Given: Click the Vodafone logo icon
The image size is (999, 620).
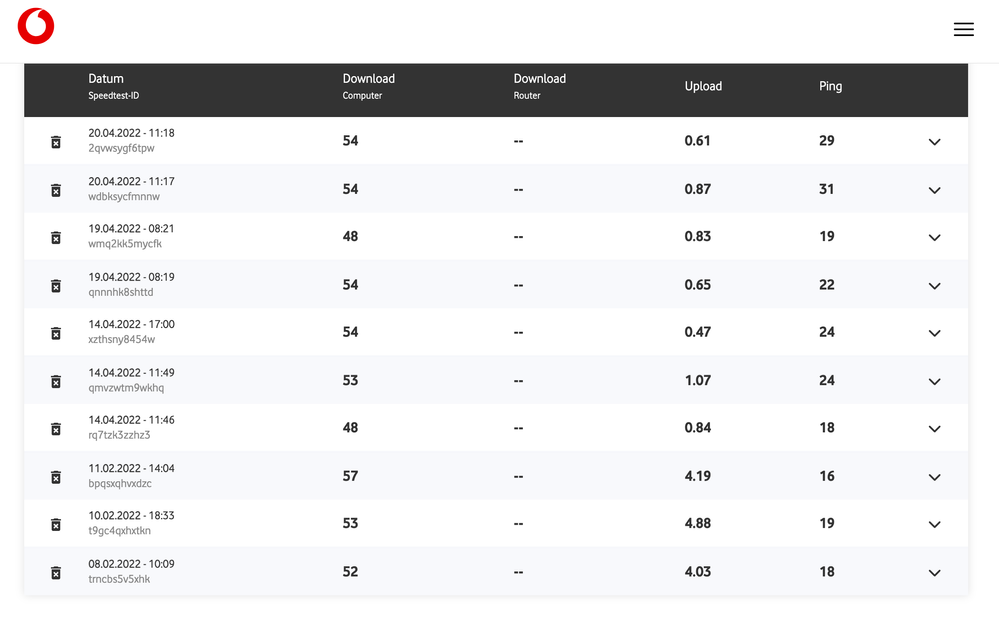Looking at the screenshot, I should point(36,27).
